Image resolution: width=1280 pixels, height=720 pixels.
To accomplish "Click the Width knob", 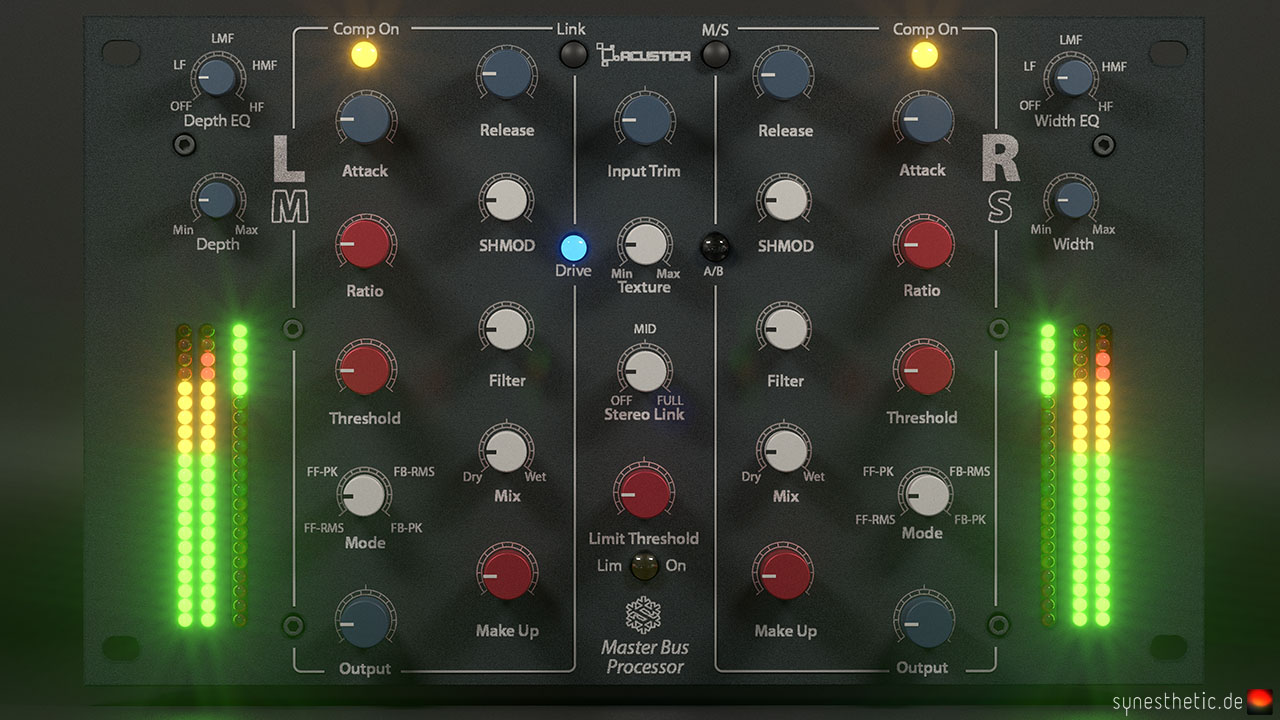I will tap(1072, 200).
